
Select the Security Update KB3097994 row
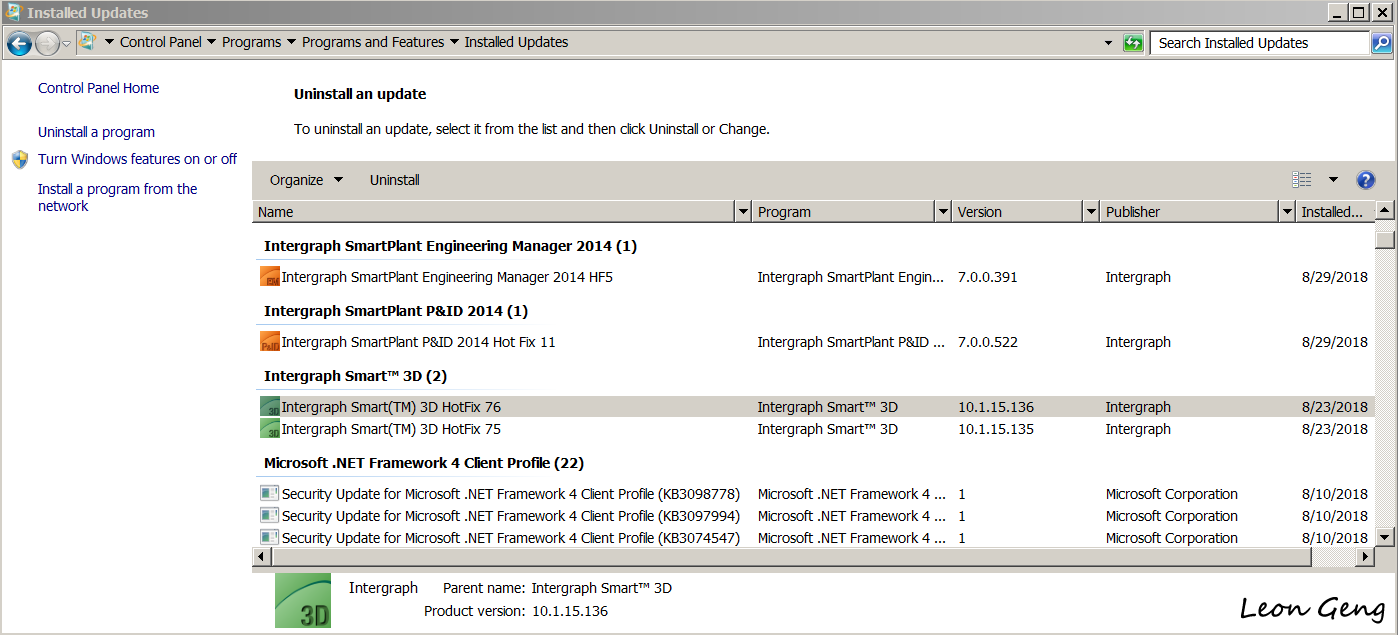814,516
